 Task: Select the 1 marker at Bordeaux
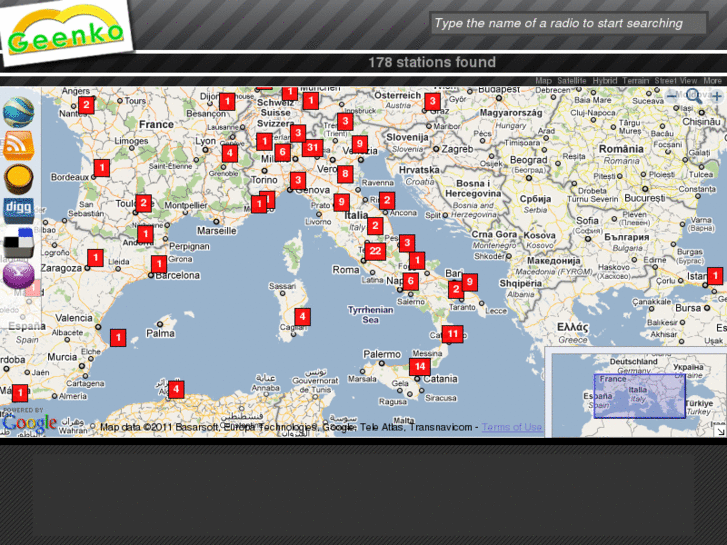coord(102,167)
